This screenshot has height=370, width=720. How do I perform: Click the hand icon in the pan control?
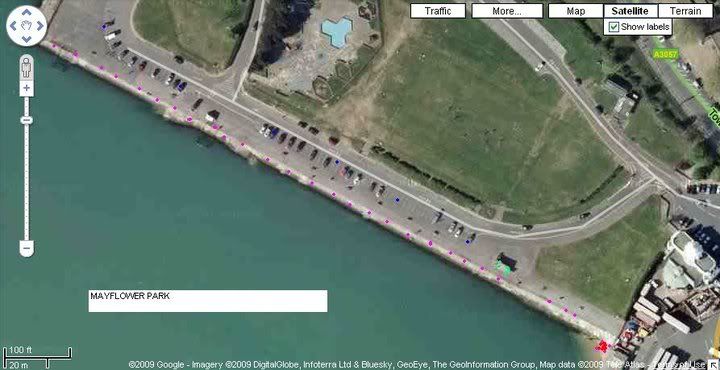[27, 26]
